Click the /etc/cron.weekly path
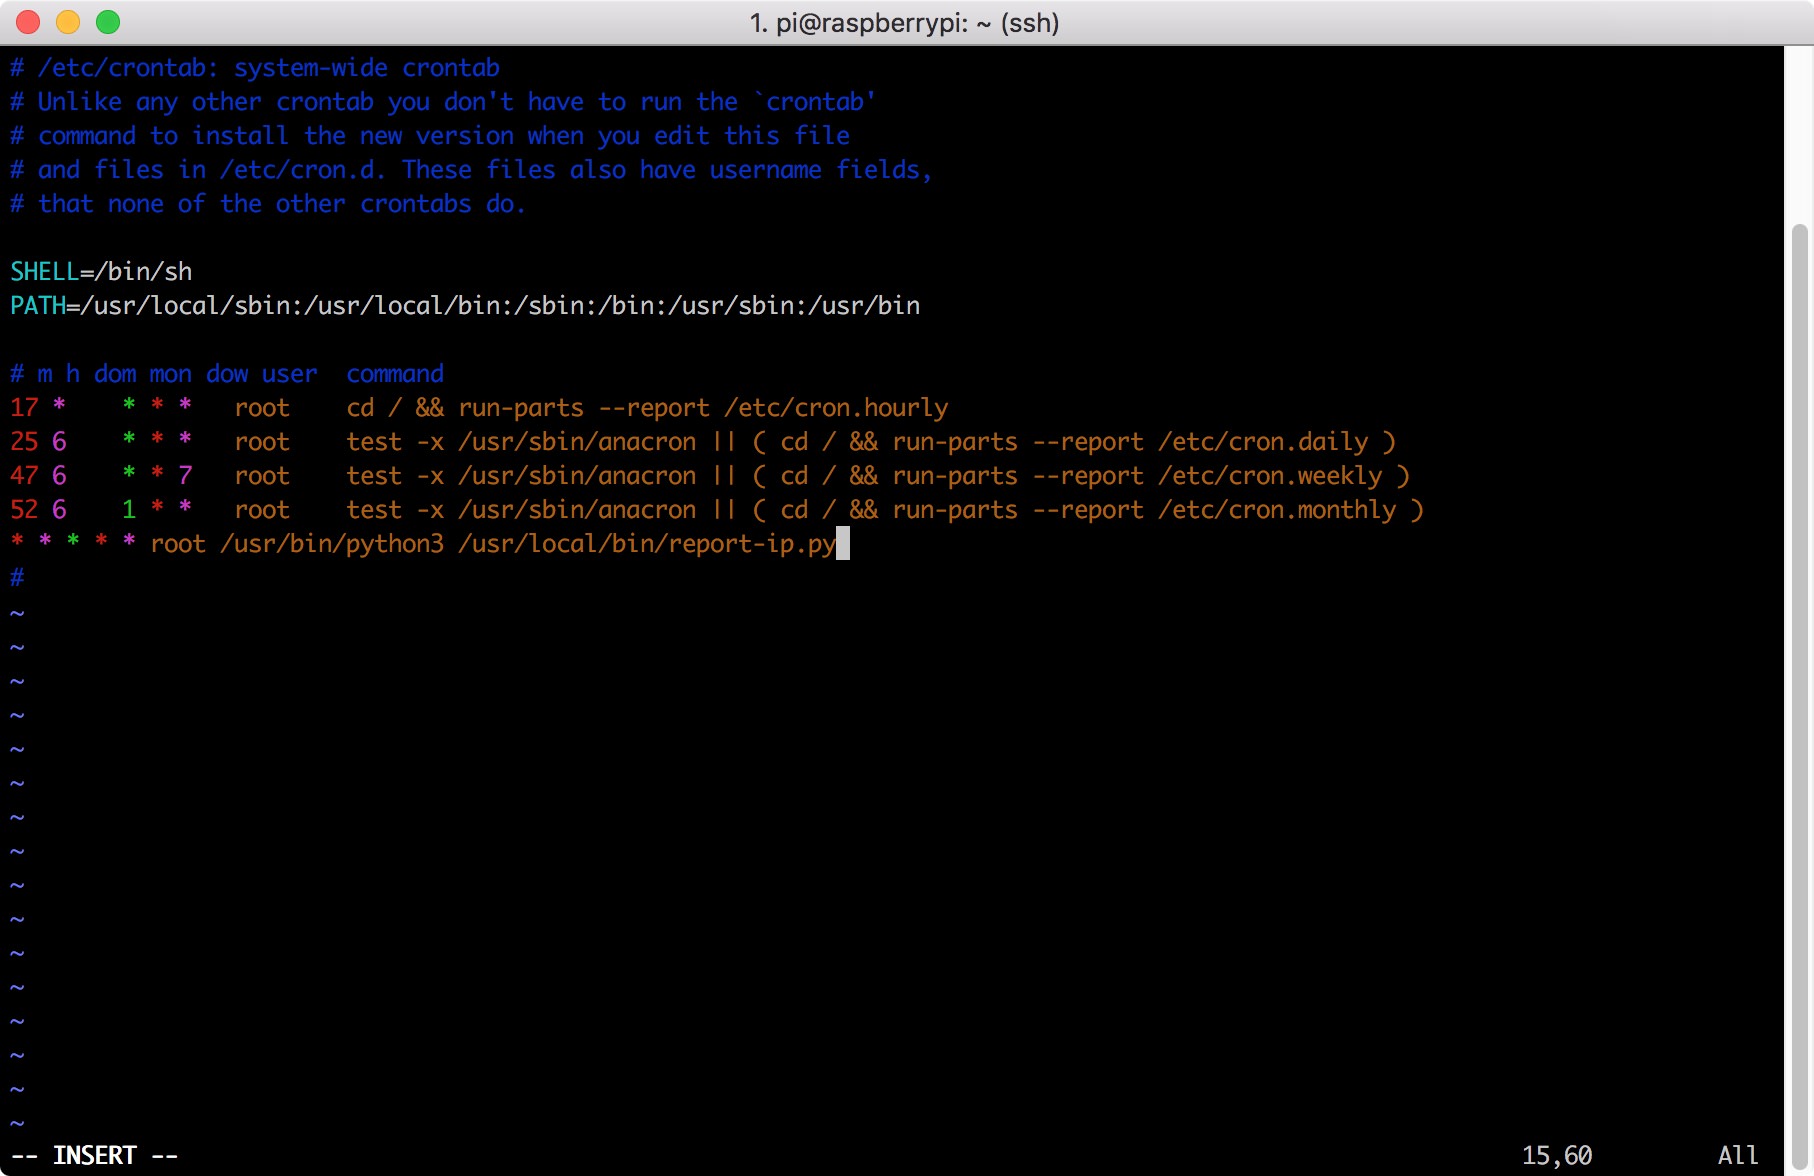This screenshot has height=1176, width=1814. [x=1270, y=476]
